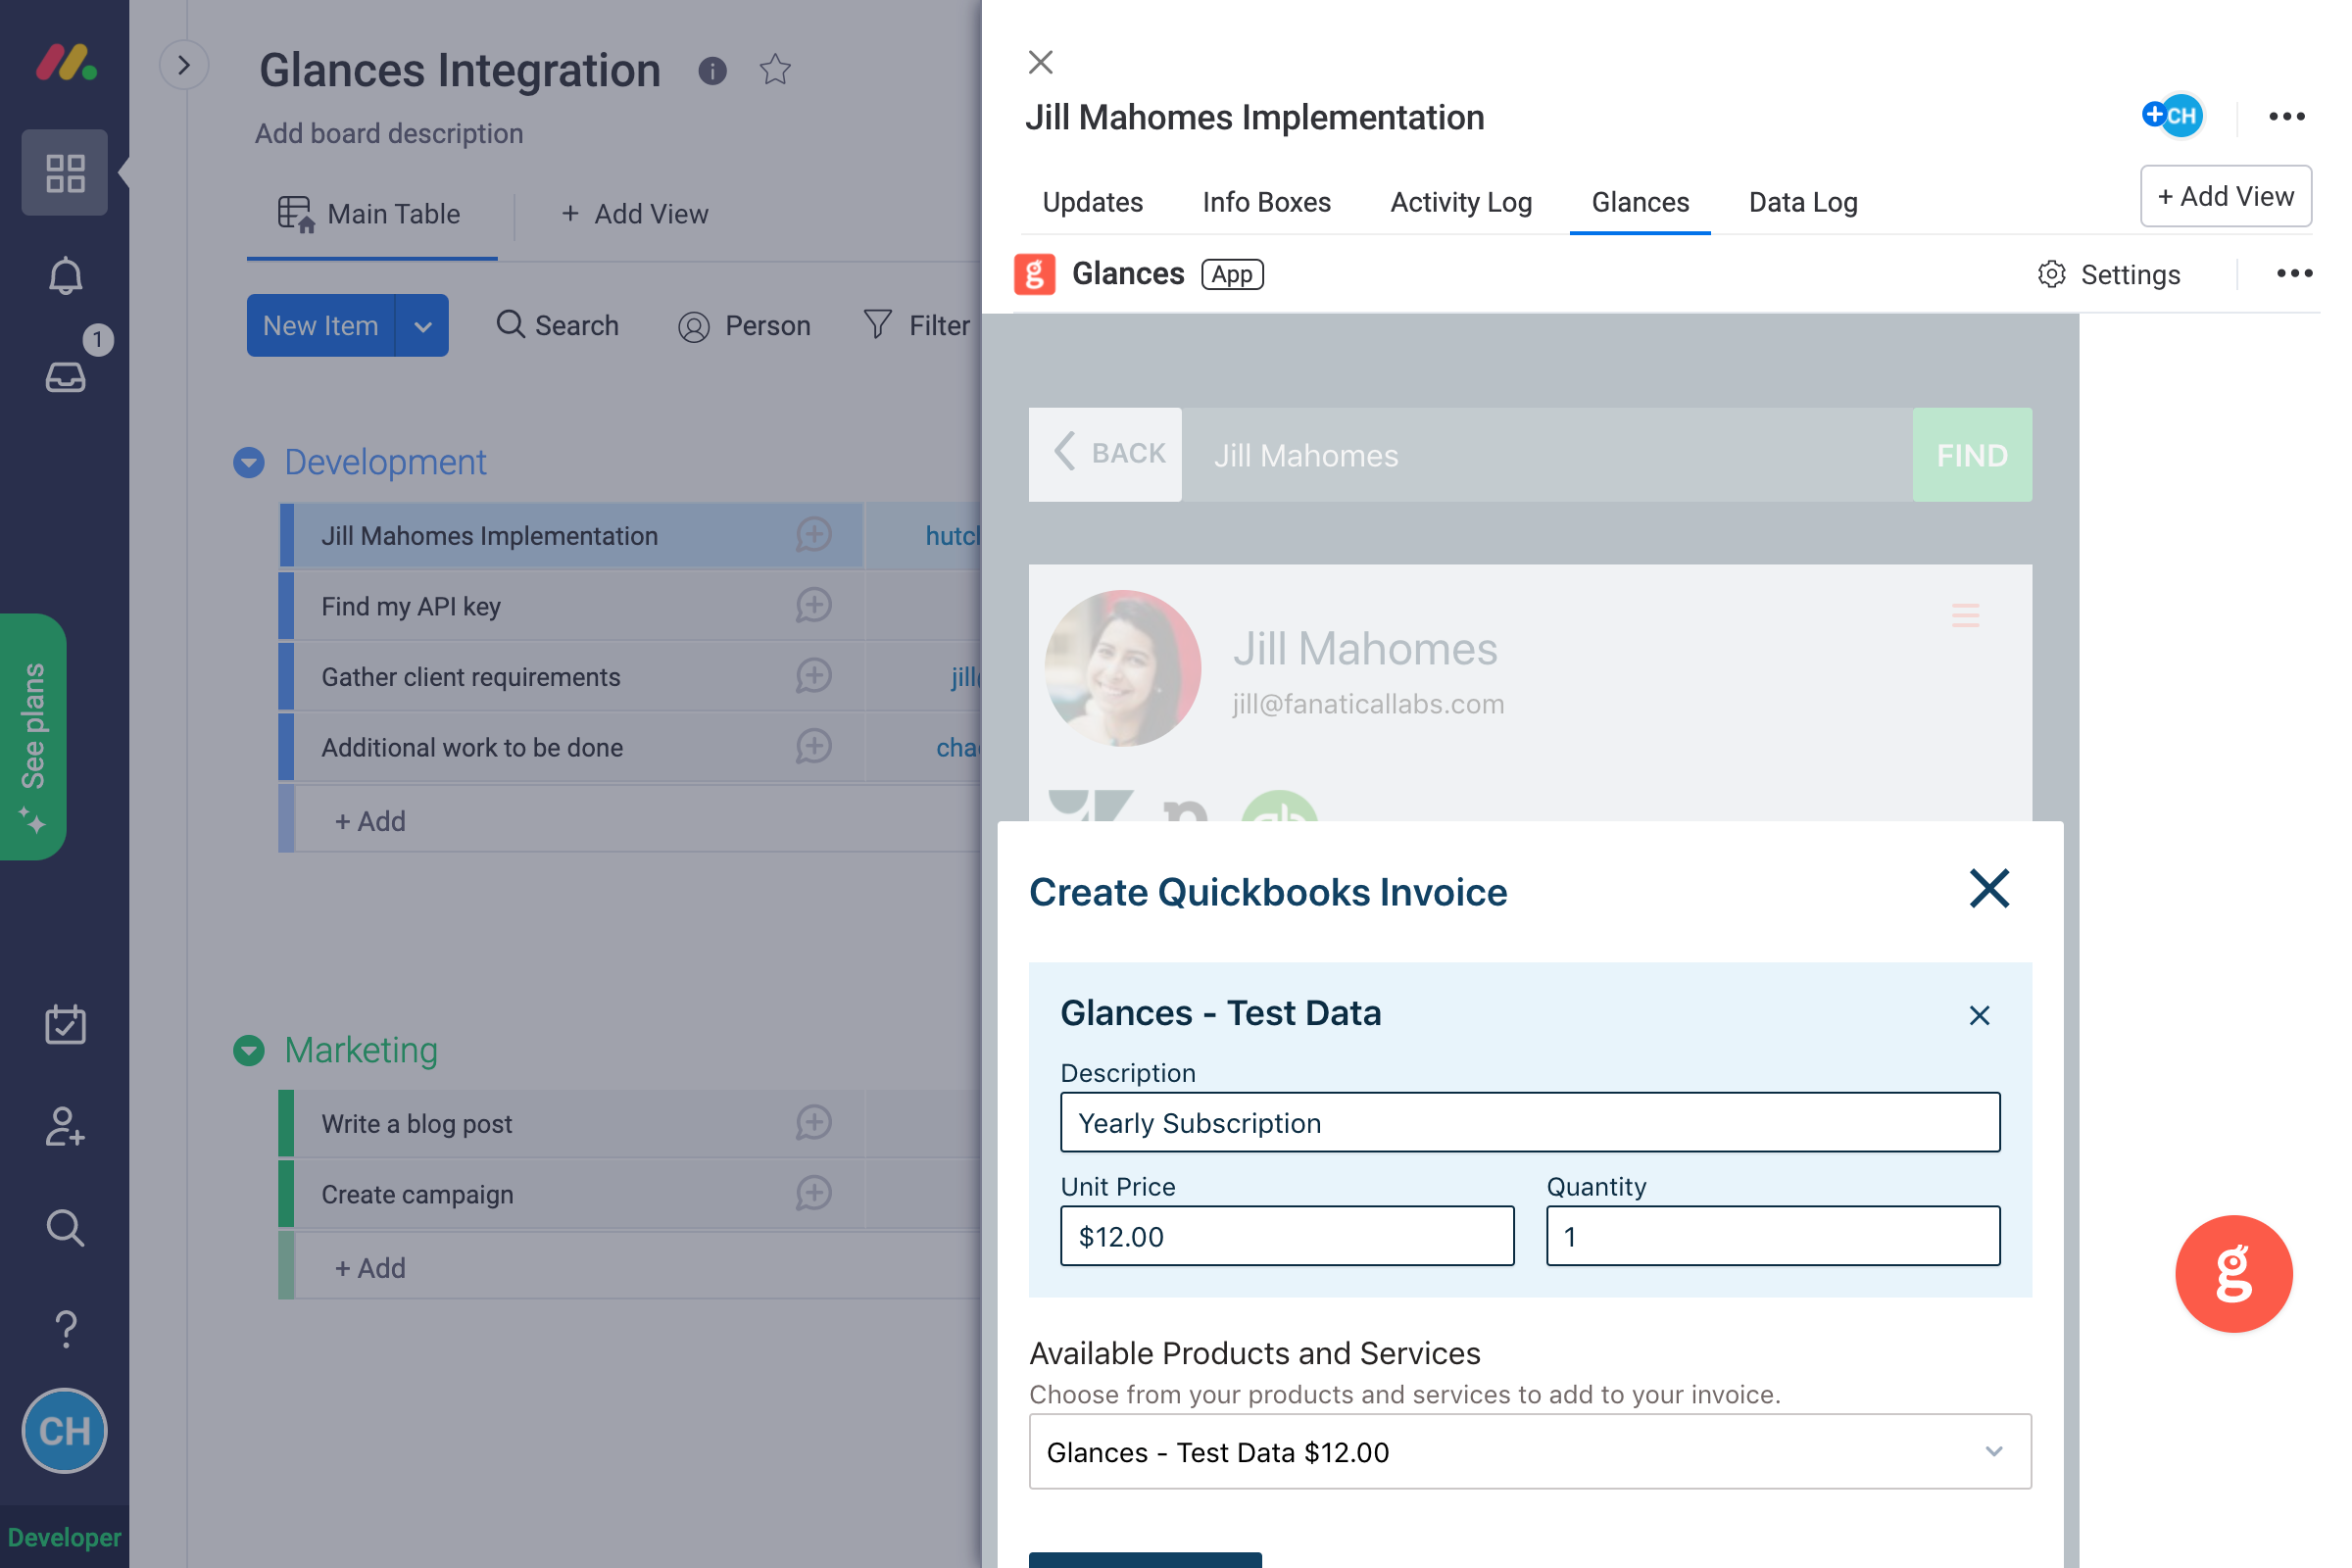This screenshot has height=1568, width=2352.
Task: Click the Quantity field
Action: click(1773, 1237)
